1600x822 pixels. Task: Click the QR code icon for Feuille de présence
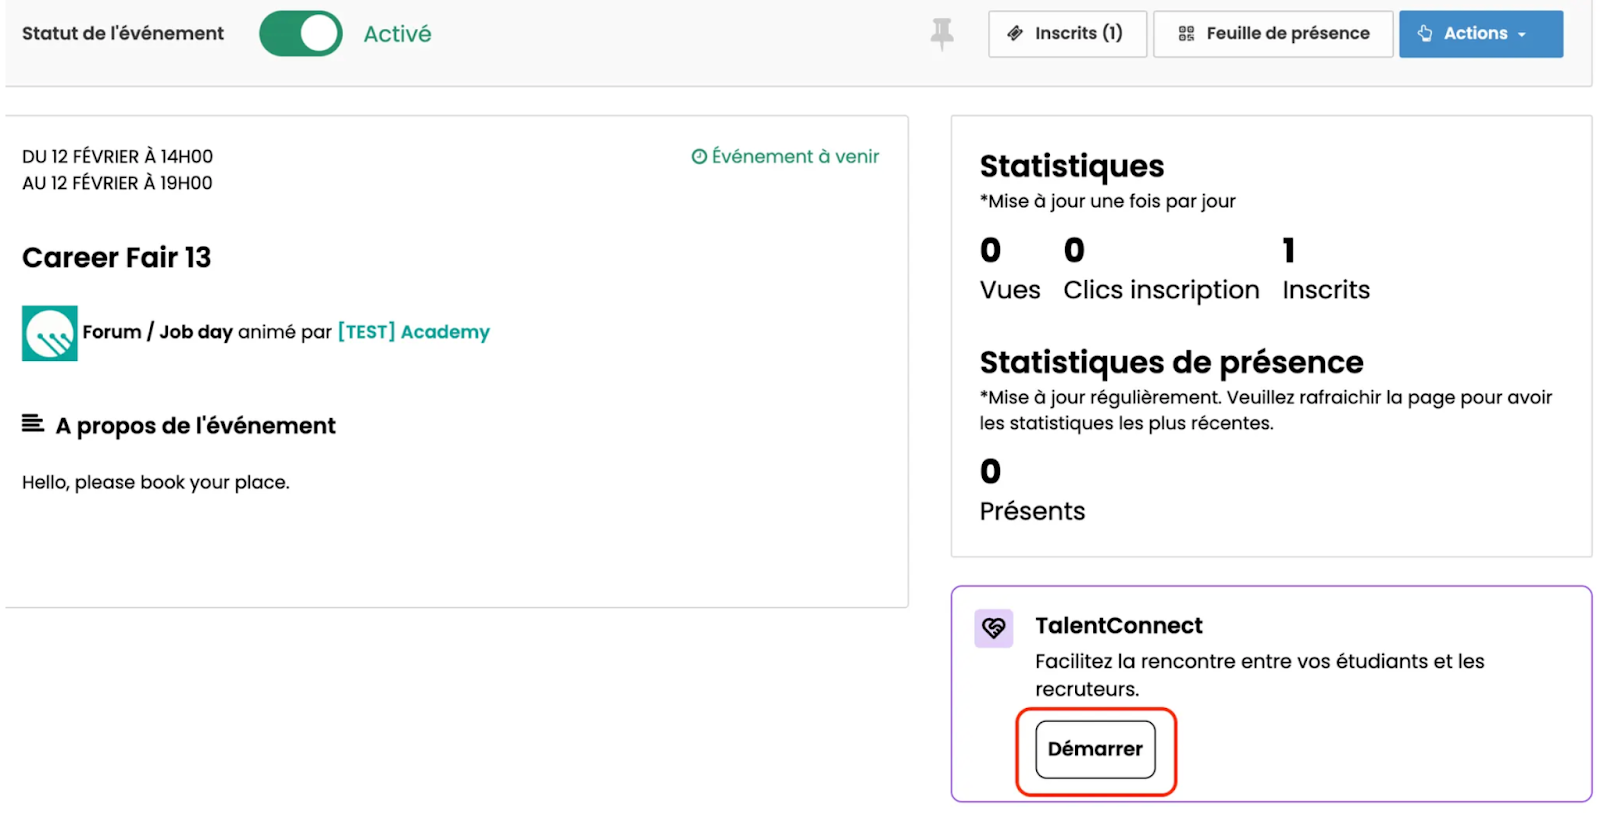coord(1186,34)
